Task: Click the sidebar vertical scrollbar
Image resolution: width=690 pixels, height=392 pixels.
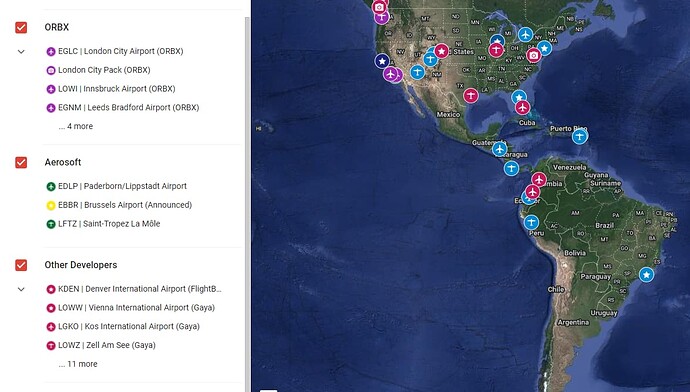Action: [247, 202]
